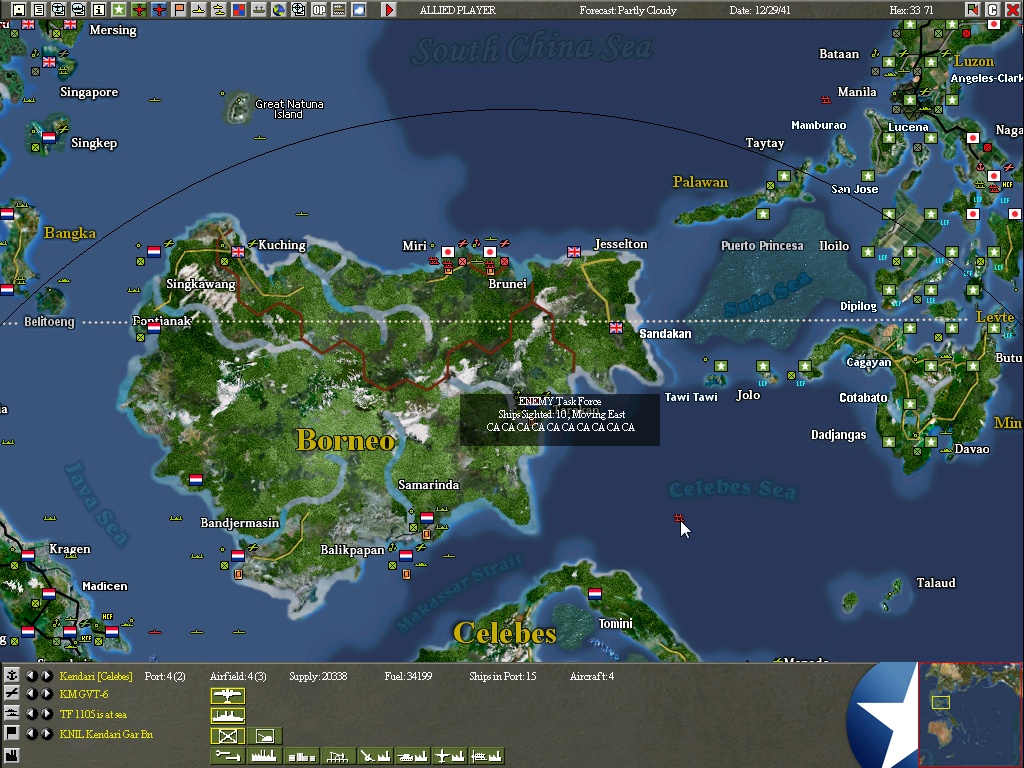Open the save game disk icon
Viewport: 1024px width, 768px height.
(19, 10)
